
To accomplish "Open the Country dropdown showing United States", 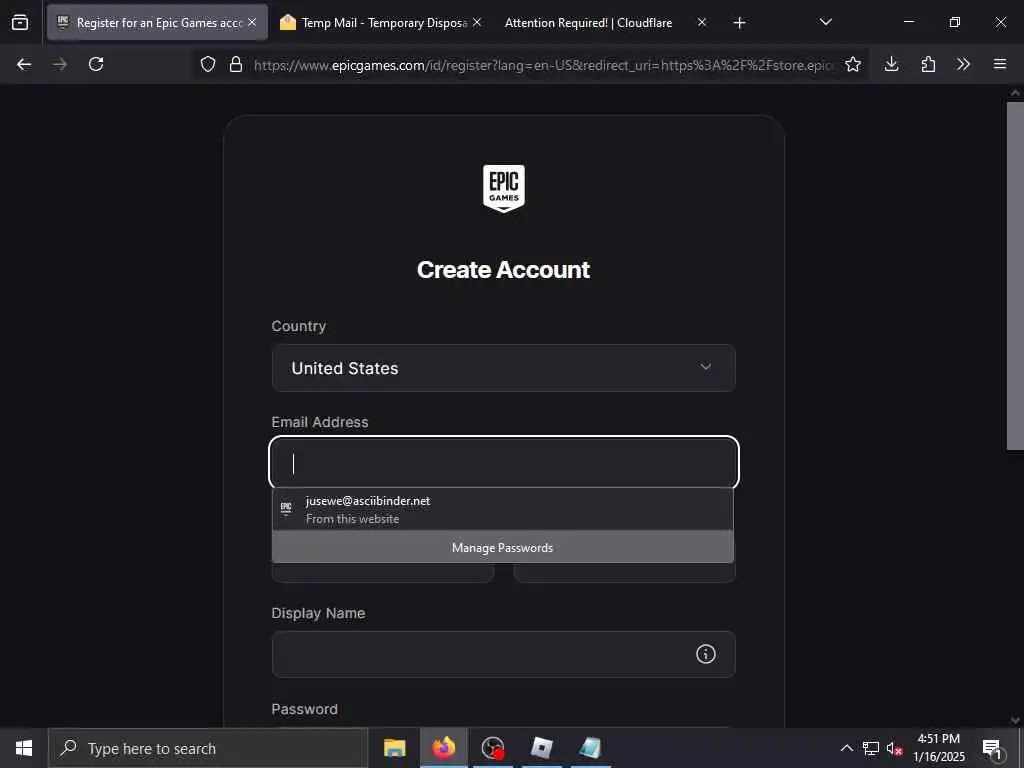I will (x=504, y=368).
